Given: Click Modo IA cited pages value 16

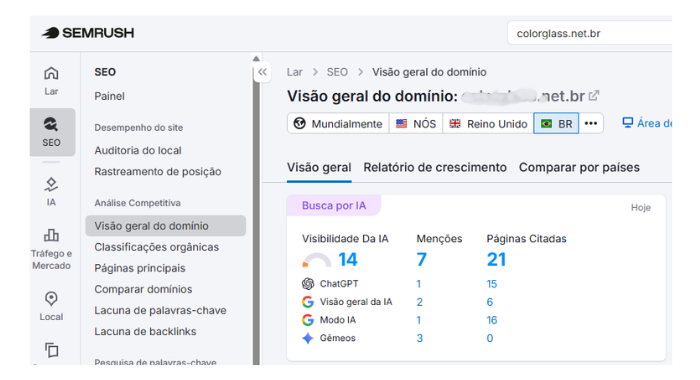Looking at the screenshot, I should pos(492,320).
